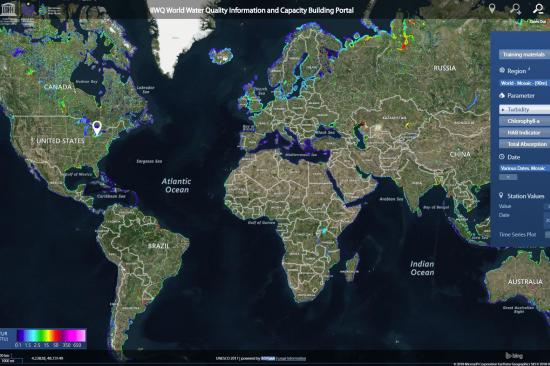Click the location pin icon in top bar
Screen dimensions: 550x366
[492, 8]
